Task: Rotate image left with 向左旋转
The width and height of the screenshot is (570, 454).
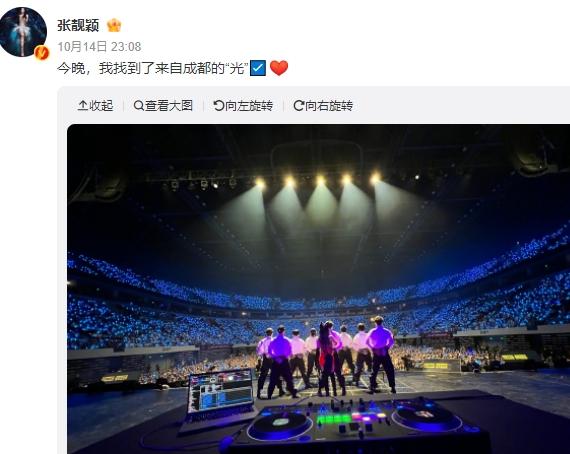Action: click(243, 106)
